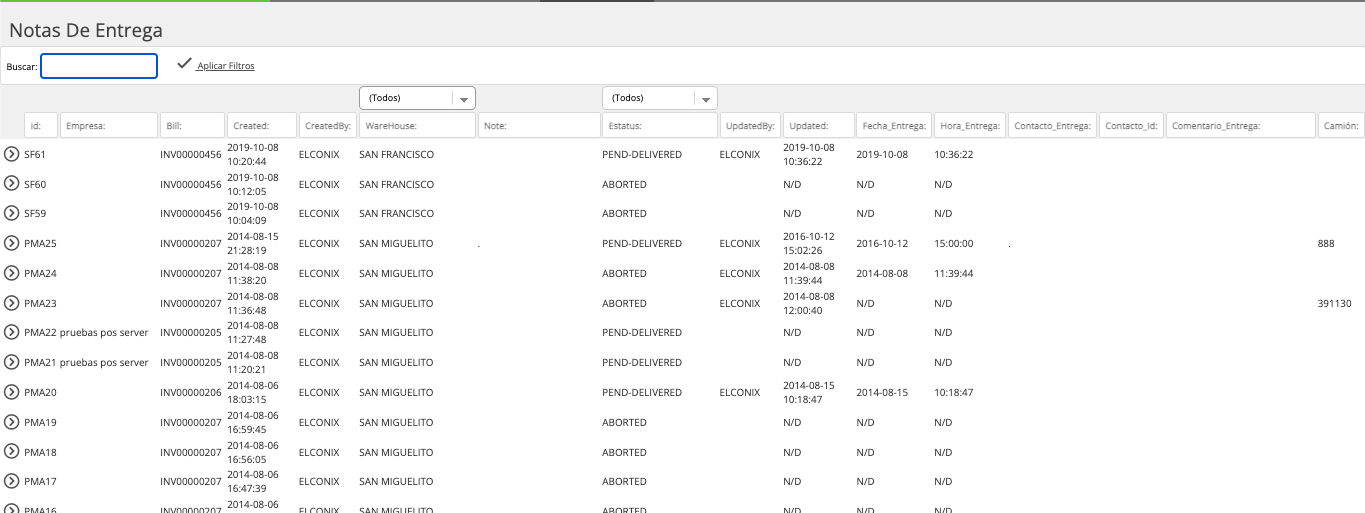Expand row PMA19 details arrow
Screen dimensions: 1365x513
[x=12, y=422]
